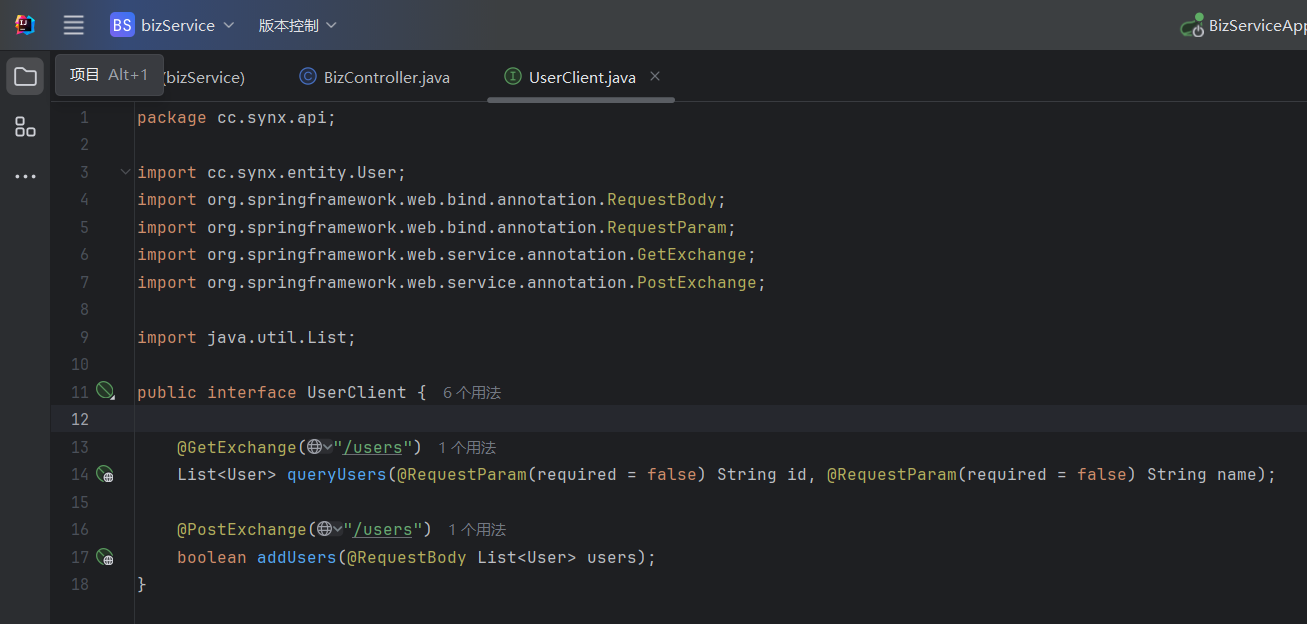Screen dimensions: 1307x624
Task: Click the gutter endpoint icon on line 14
Action: pos(105,474)
